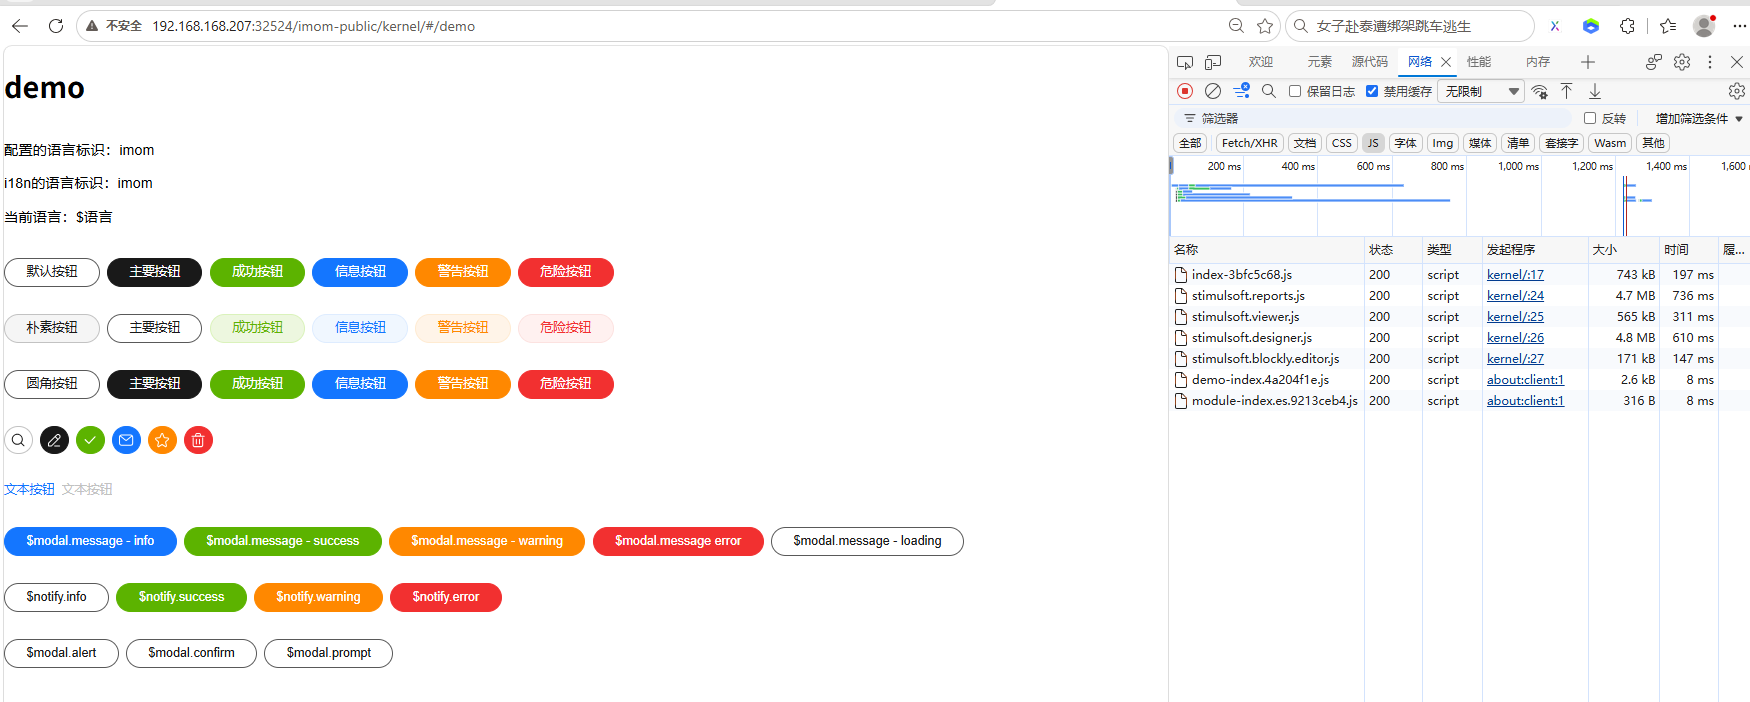Open network conditions wifi icon
1750x702 pixels.
(1540, 91)
